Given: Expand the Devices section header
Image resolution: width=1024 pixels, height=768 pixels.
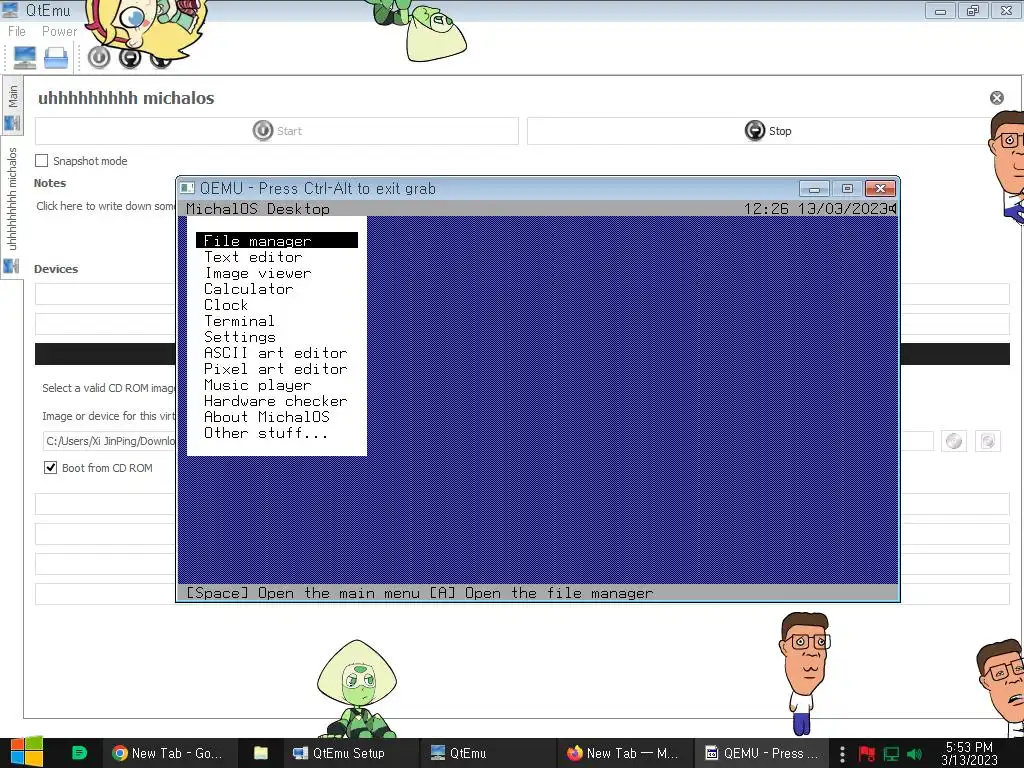Looking at the screenshot, I should coord(56,269).
